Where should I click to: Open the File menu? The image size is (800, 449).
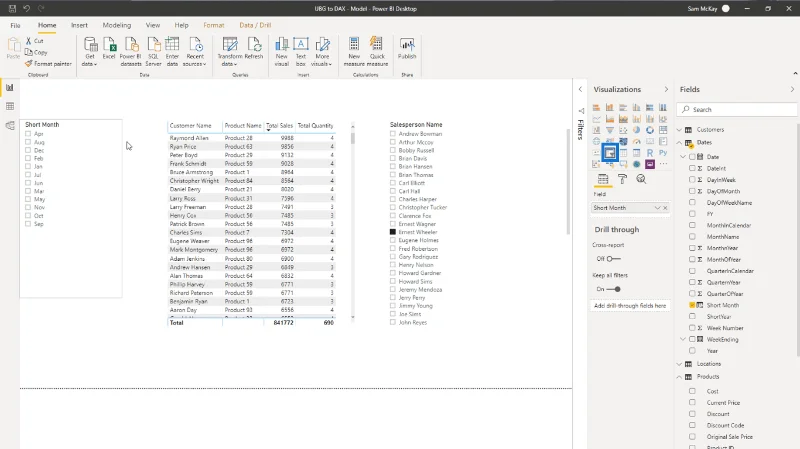pyautogui.click(x=15, y=25)
